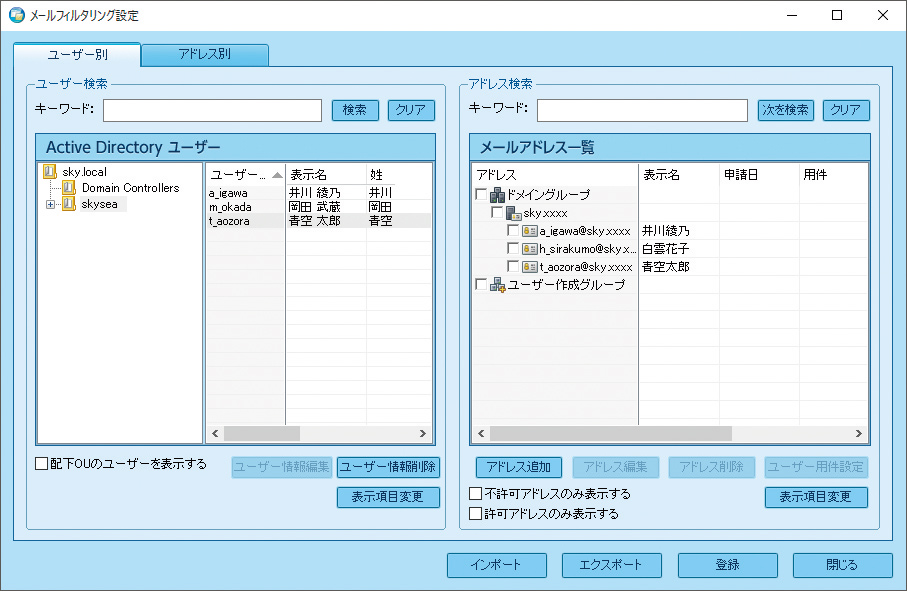Select the m_okada user row
907x592 pixels.
pyautogui.click(x=319, y=207)
